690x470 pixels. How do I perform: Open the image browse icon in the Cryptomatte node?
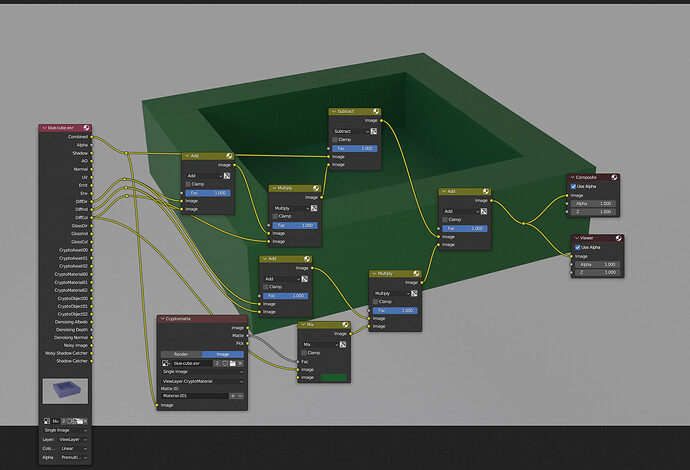click(x=166, y=364)
